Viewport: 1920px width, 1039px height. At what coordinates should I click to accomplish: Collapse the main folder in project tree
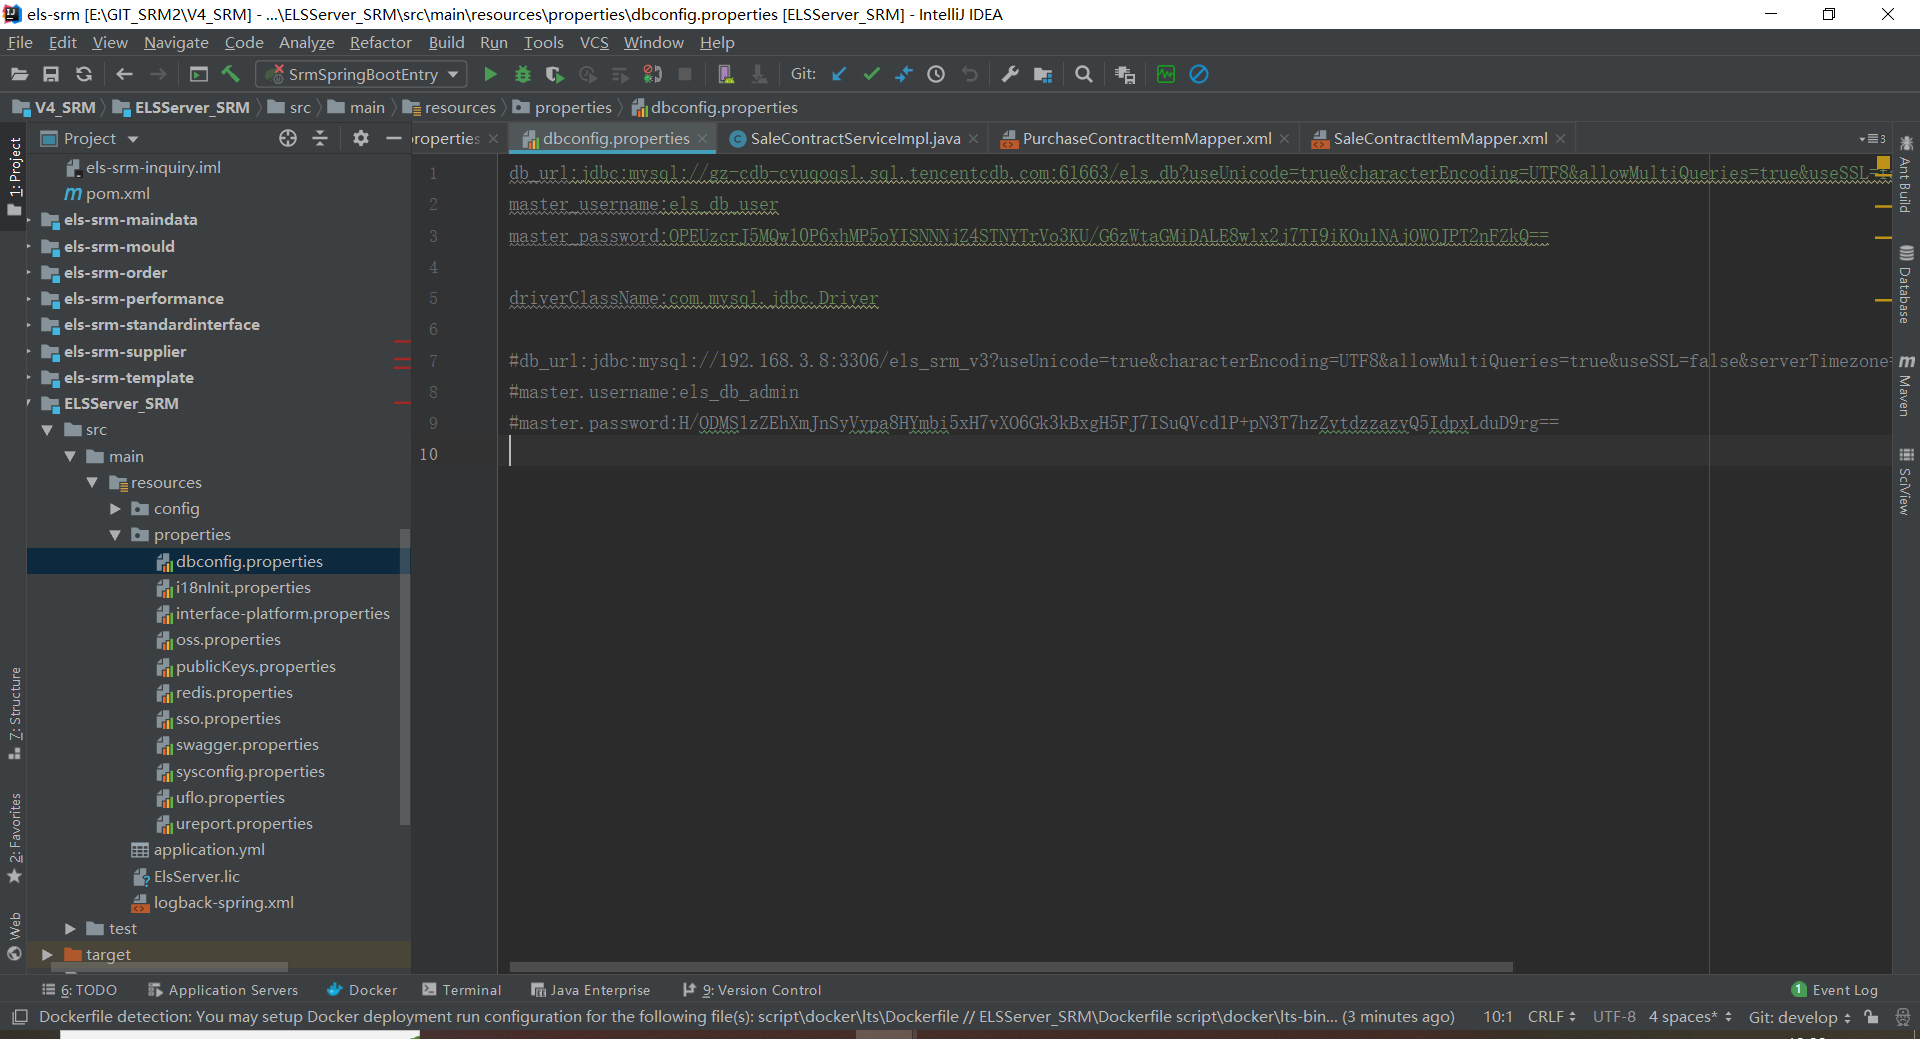(x=70, y=456)
